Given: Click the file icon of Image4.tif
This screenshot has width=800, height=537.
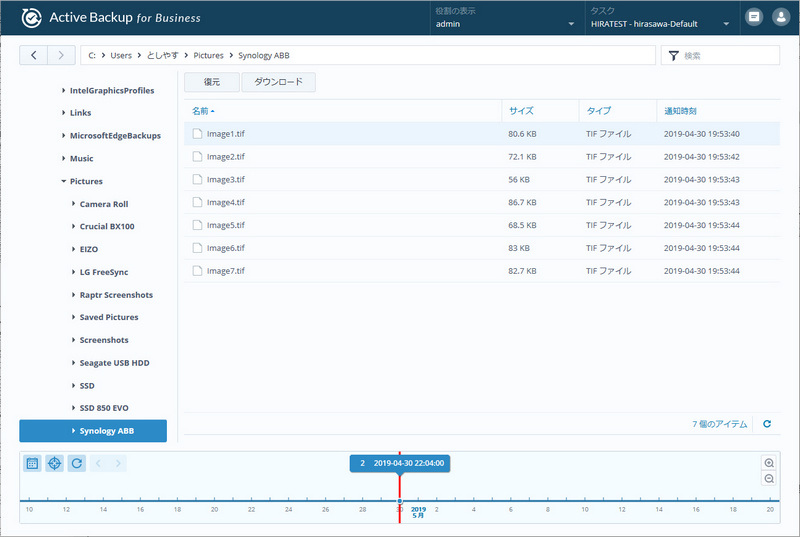Looking at the screenshot, I should click(197, 202).
